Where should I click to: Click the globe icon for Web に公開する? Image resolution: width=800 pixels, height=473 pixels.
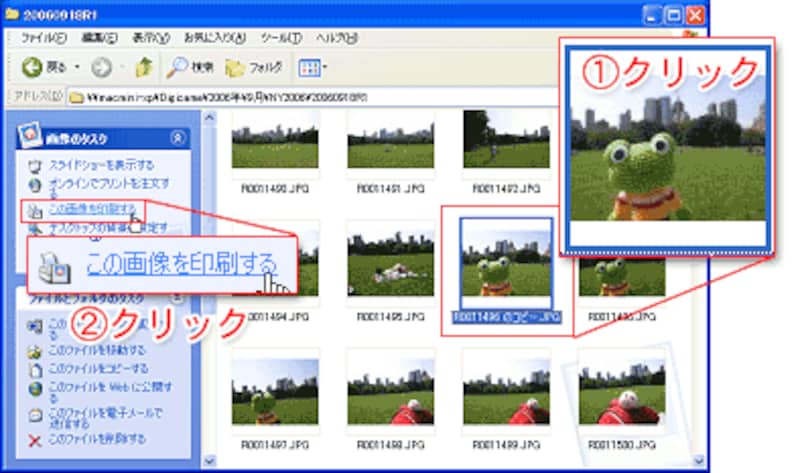[x=35, y=389]
